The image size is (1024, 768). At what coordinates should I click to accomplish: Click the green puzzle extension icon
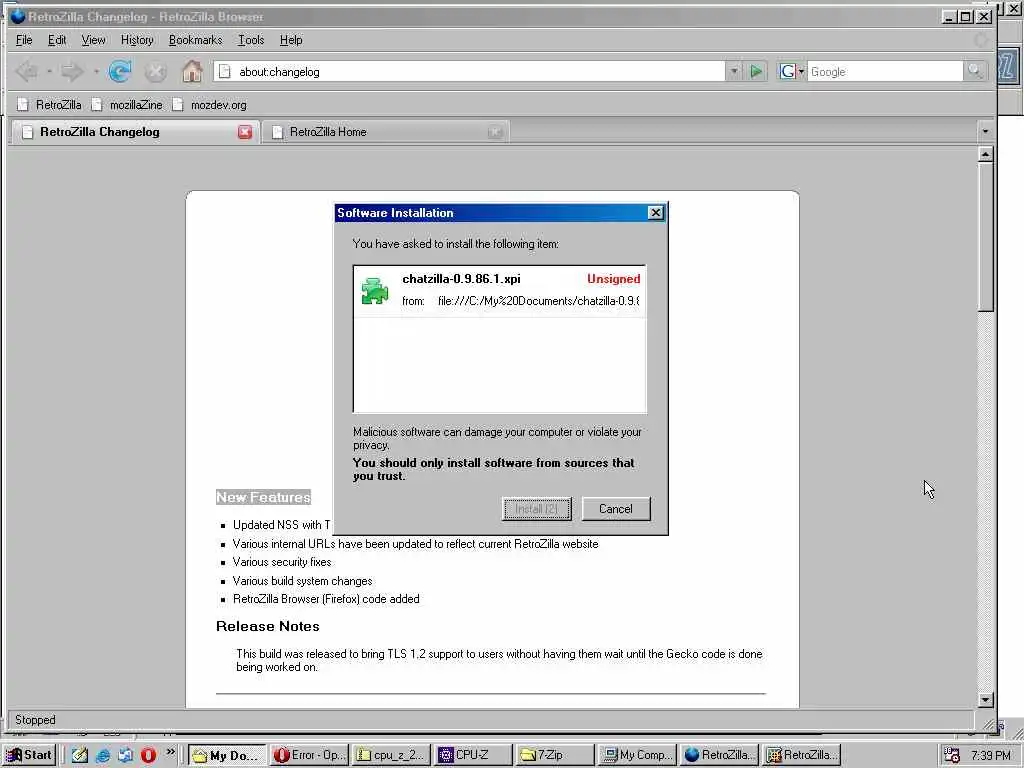[375, 291]
